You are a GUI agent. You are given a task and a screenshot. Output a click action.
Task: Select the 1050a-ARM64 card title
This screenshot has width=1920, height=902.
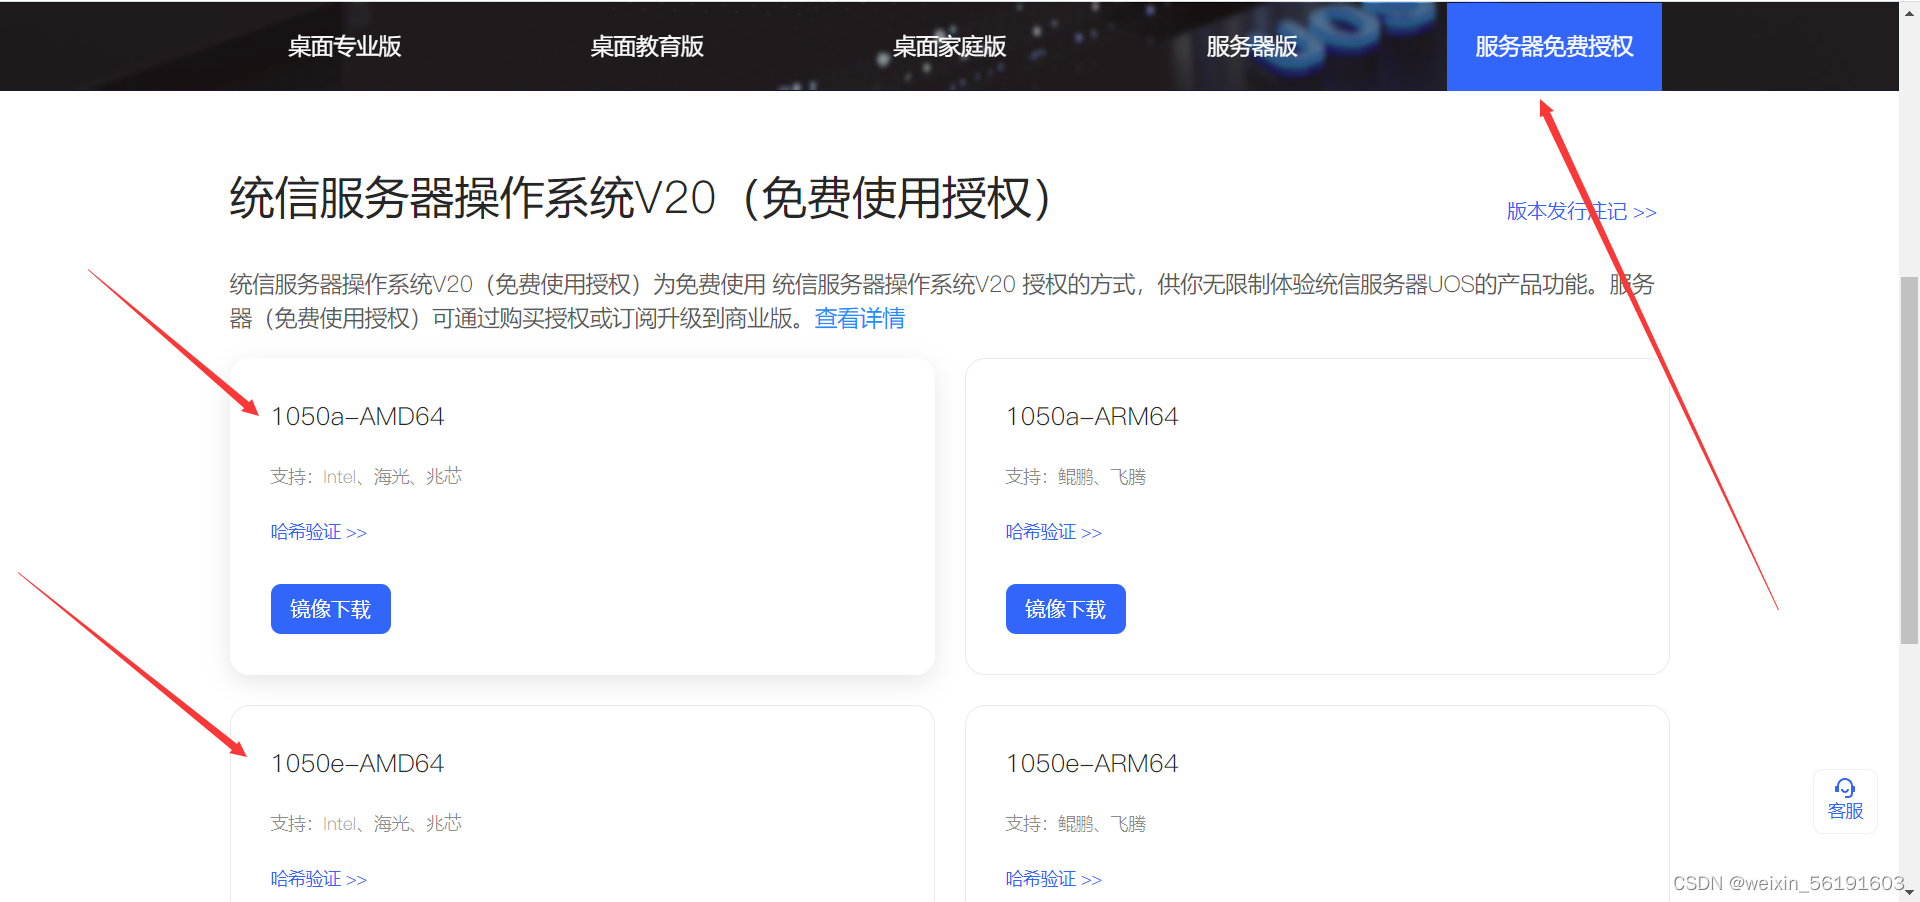pyautogui.click(x=1092, y=417)
